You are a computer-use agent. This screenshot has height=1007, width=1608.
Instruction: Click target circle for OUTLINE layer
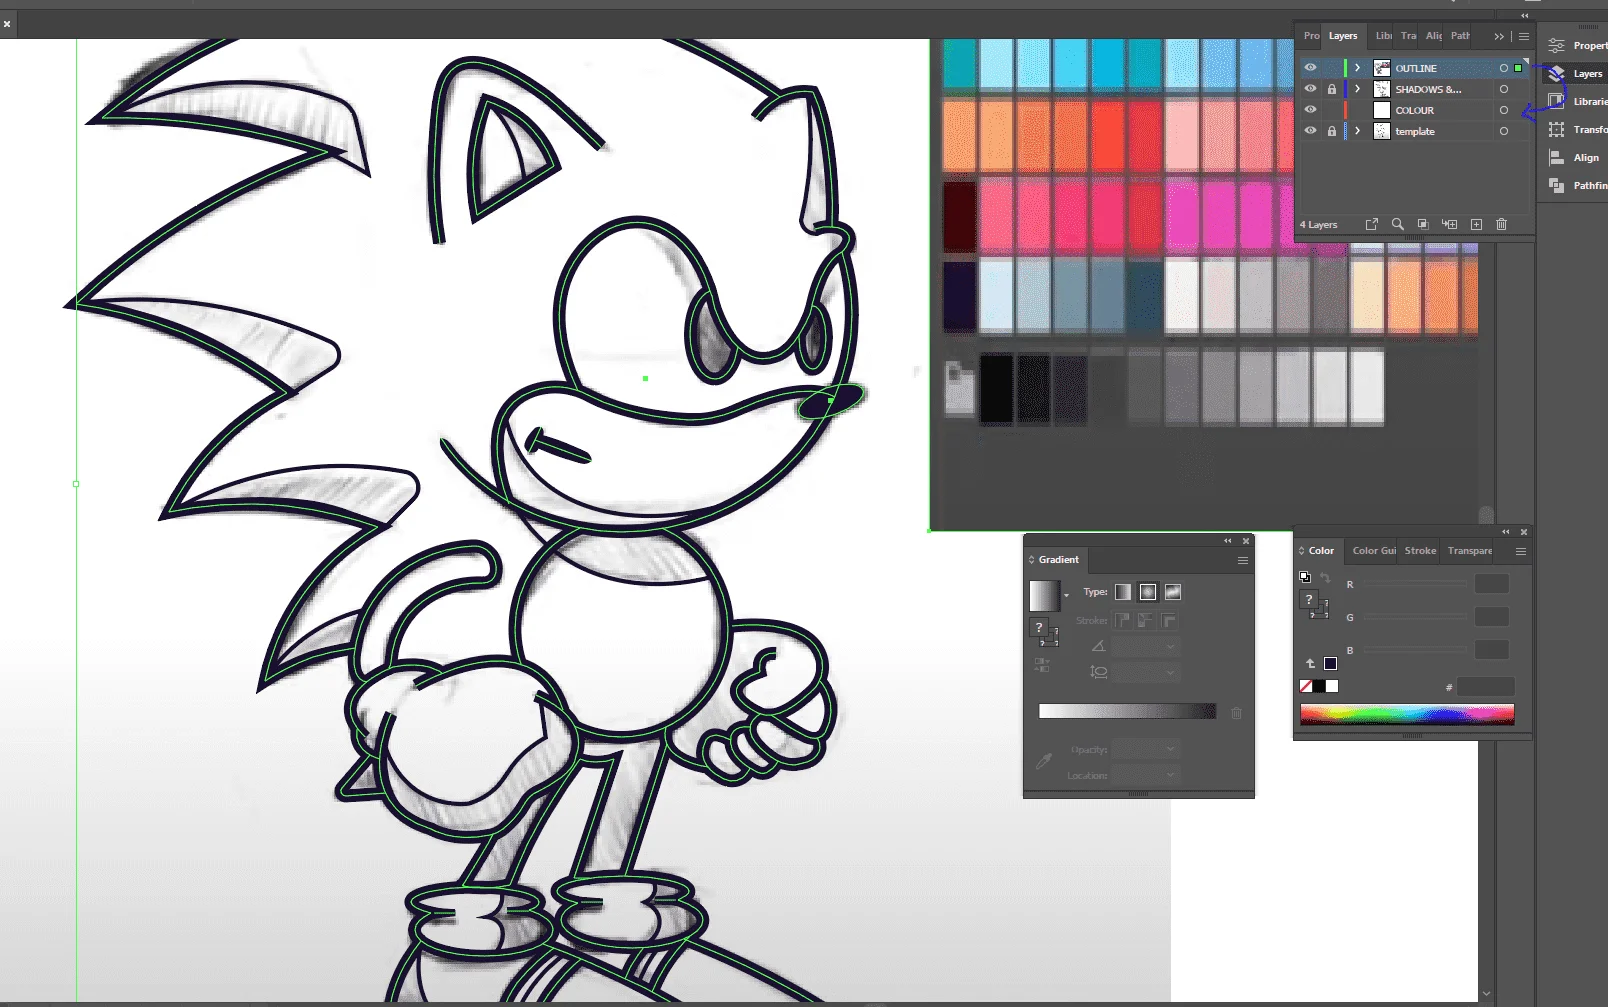coord(1504,68)
